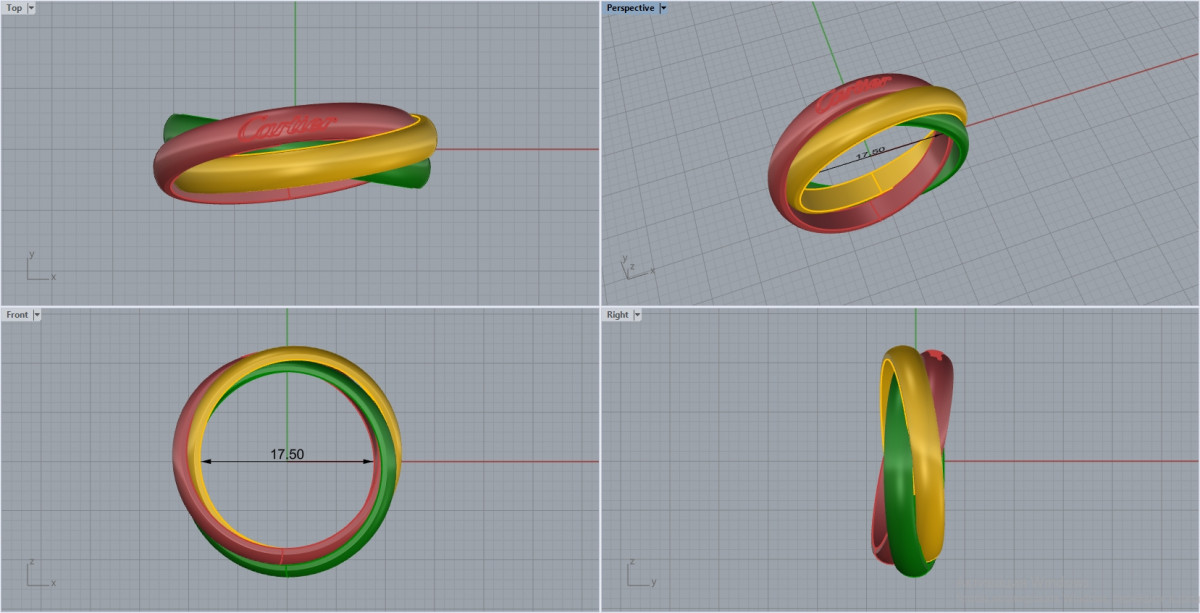Click the axis icon in Front viewport

click(x=40, y=574)
